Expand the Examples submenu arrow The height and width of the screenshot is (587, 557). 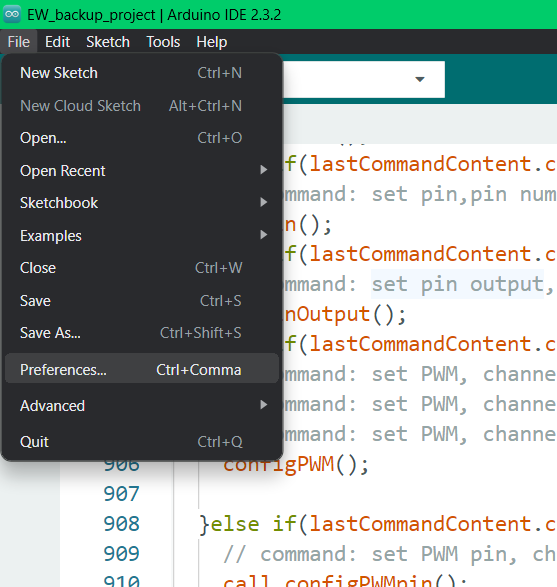264,235
